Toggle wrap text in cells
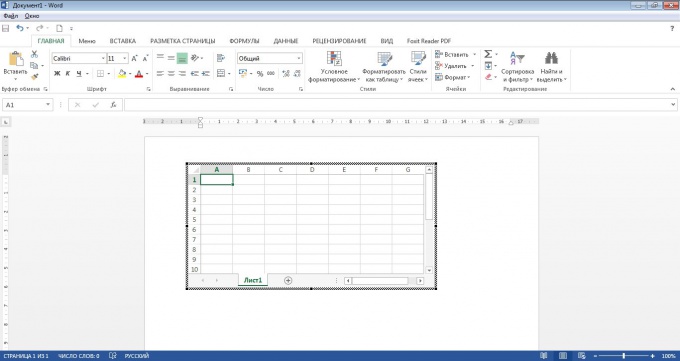Screen dimensions: 680x361 tap(221, 58)
